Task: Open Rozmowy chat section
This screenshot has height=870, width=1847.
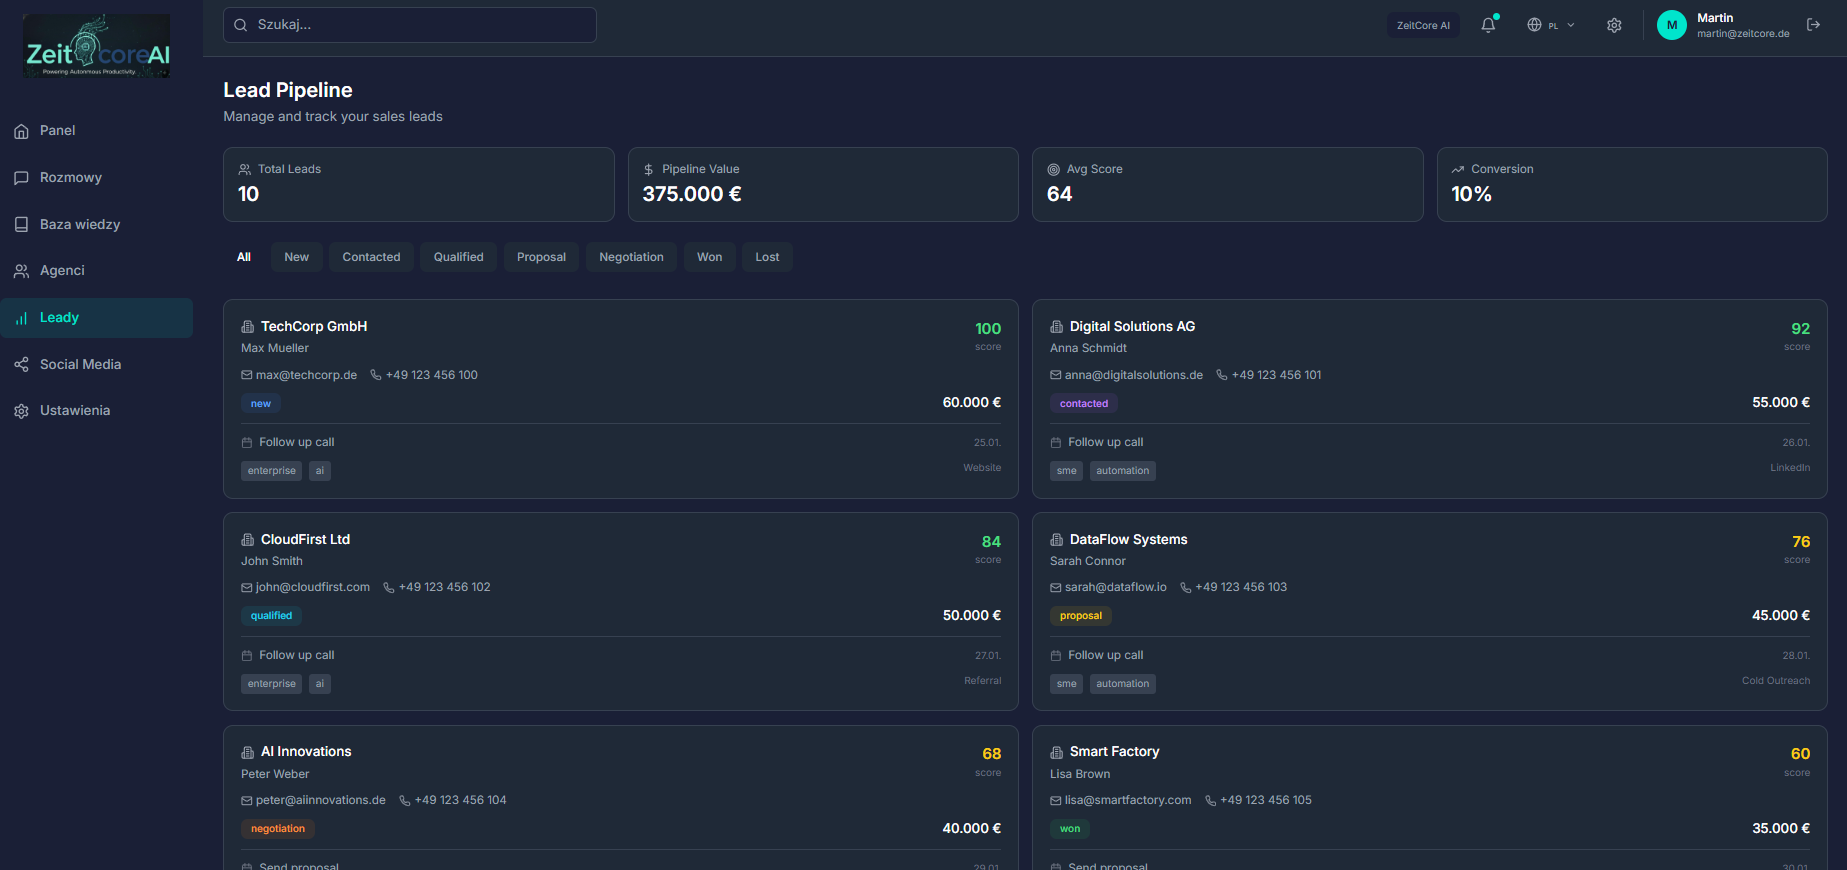Action: 70,177
